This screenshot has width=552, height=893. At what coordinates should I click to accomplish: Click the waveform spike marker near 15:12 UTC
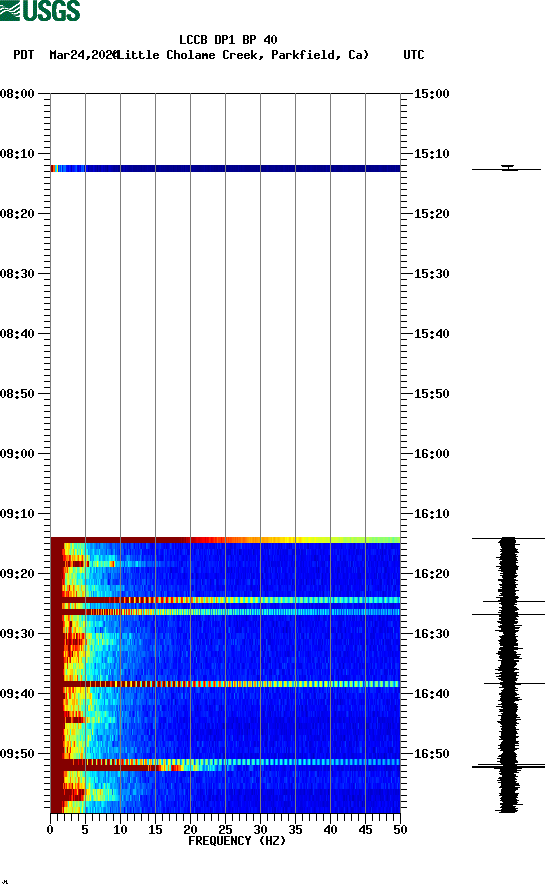(506, 169)
